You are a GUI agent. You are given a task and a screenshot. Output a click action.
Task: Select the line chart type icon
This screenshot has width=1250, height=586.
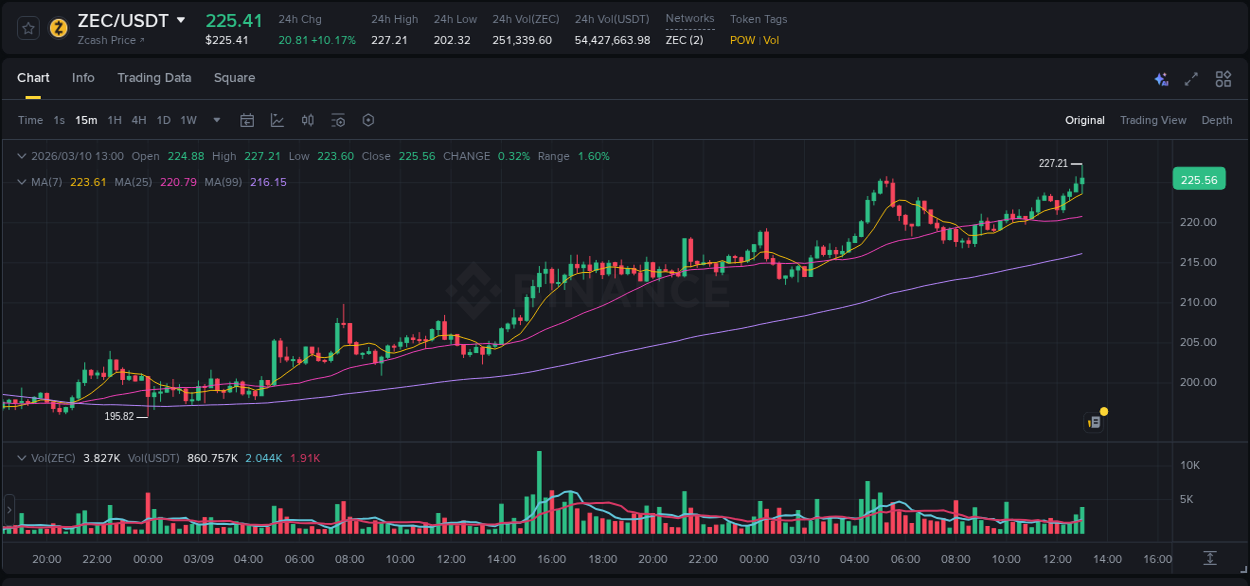coord(276,120)
